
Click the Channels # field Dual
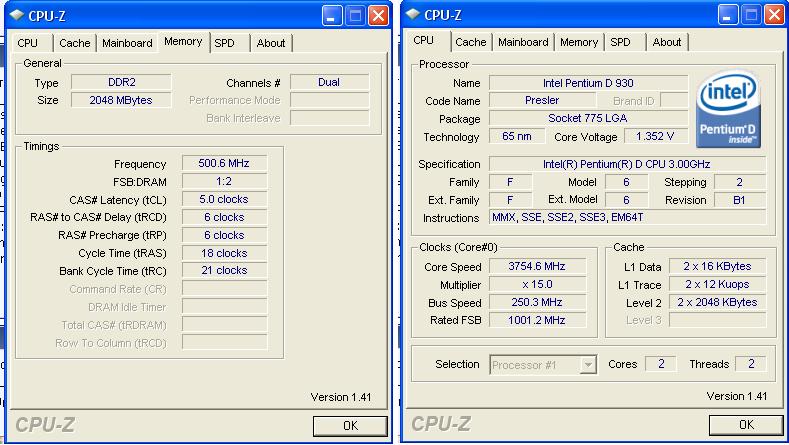[329, 82]
